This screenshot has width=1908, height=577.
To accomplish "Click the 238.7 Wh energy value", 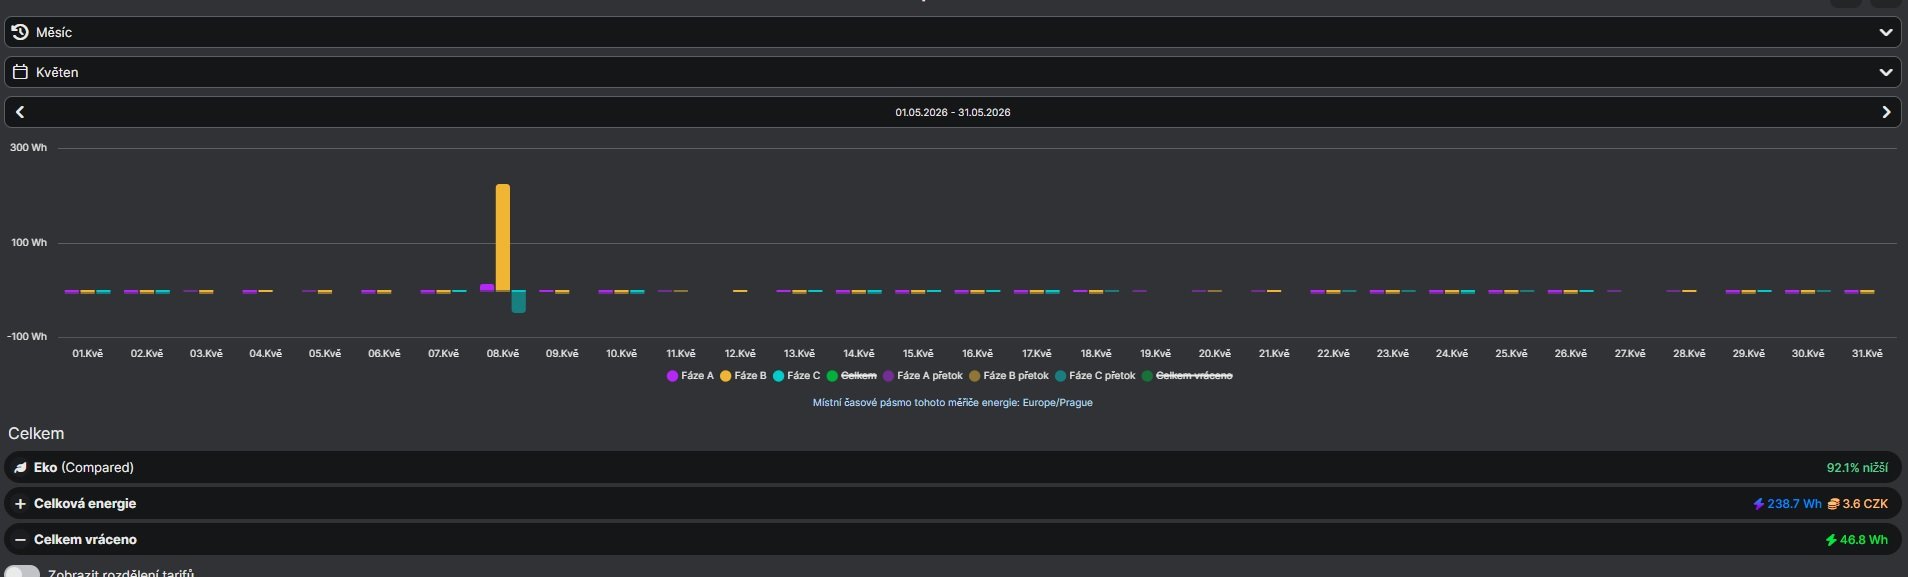I will click(1794, 504).
